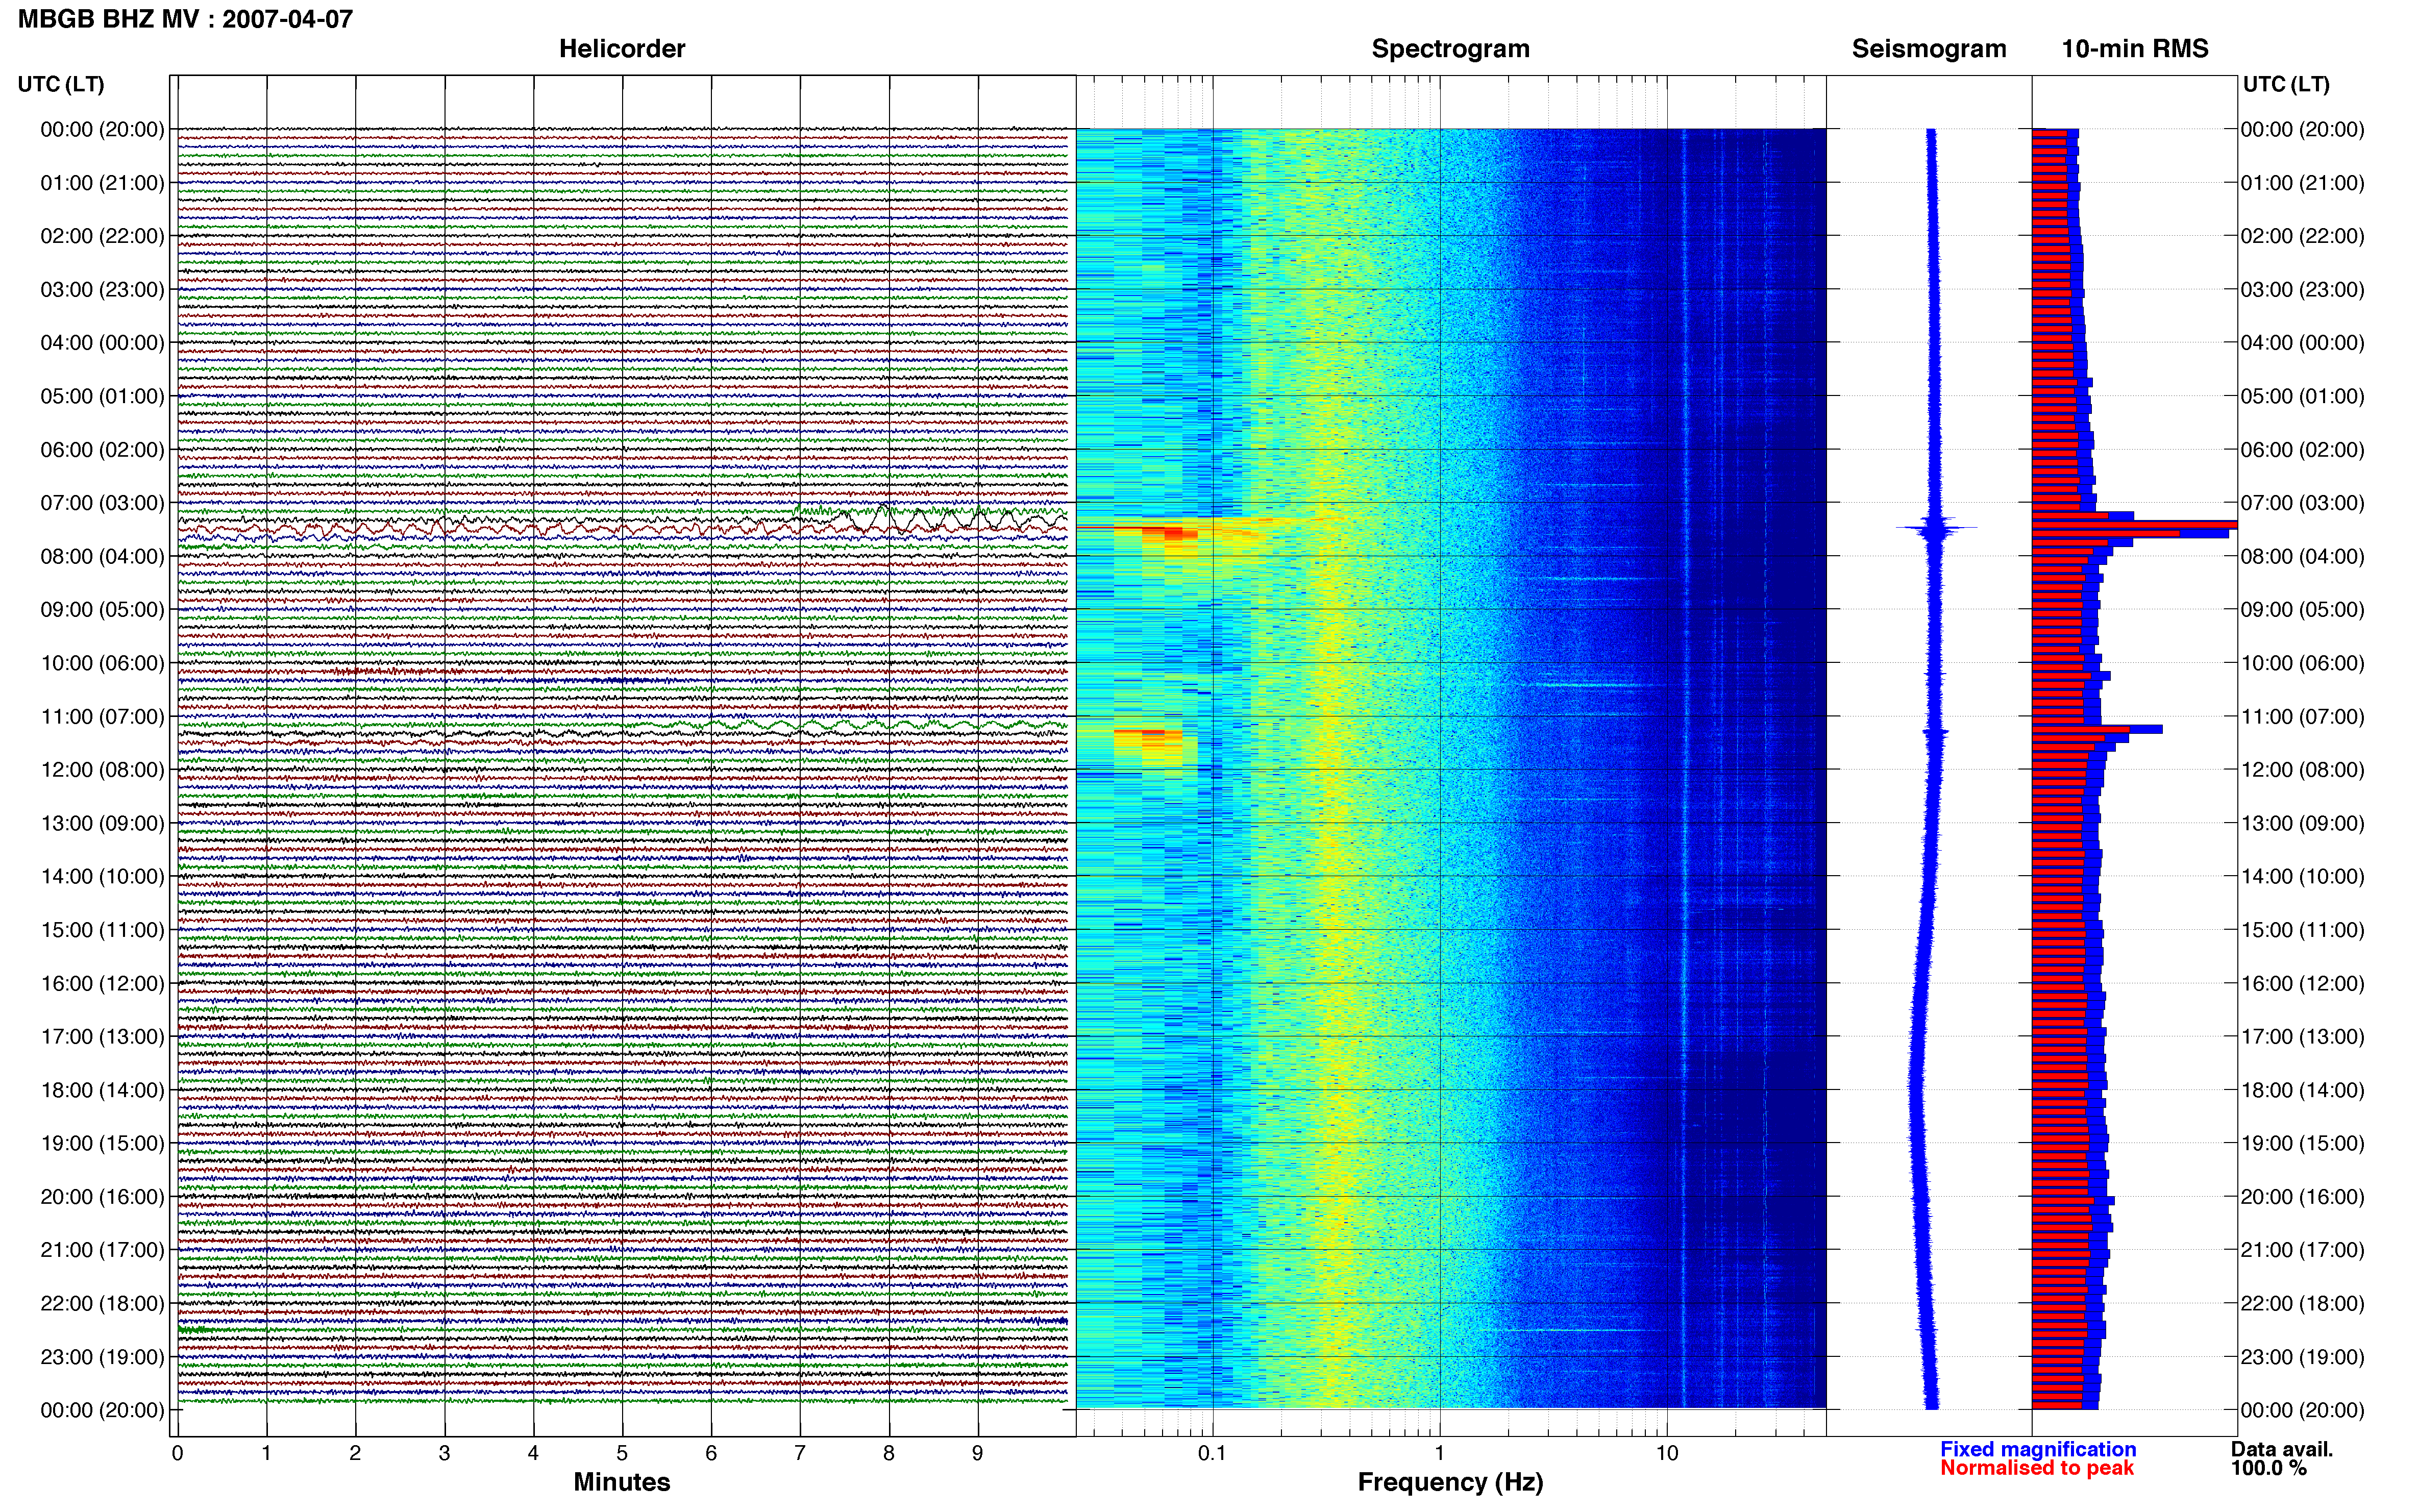Click the 10-min RMS panel heading
Screen dimensions: 2419x1512
coord(2135,49)
